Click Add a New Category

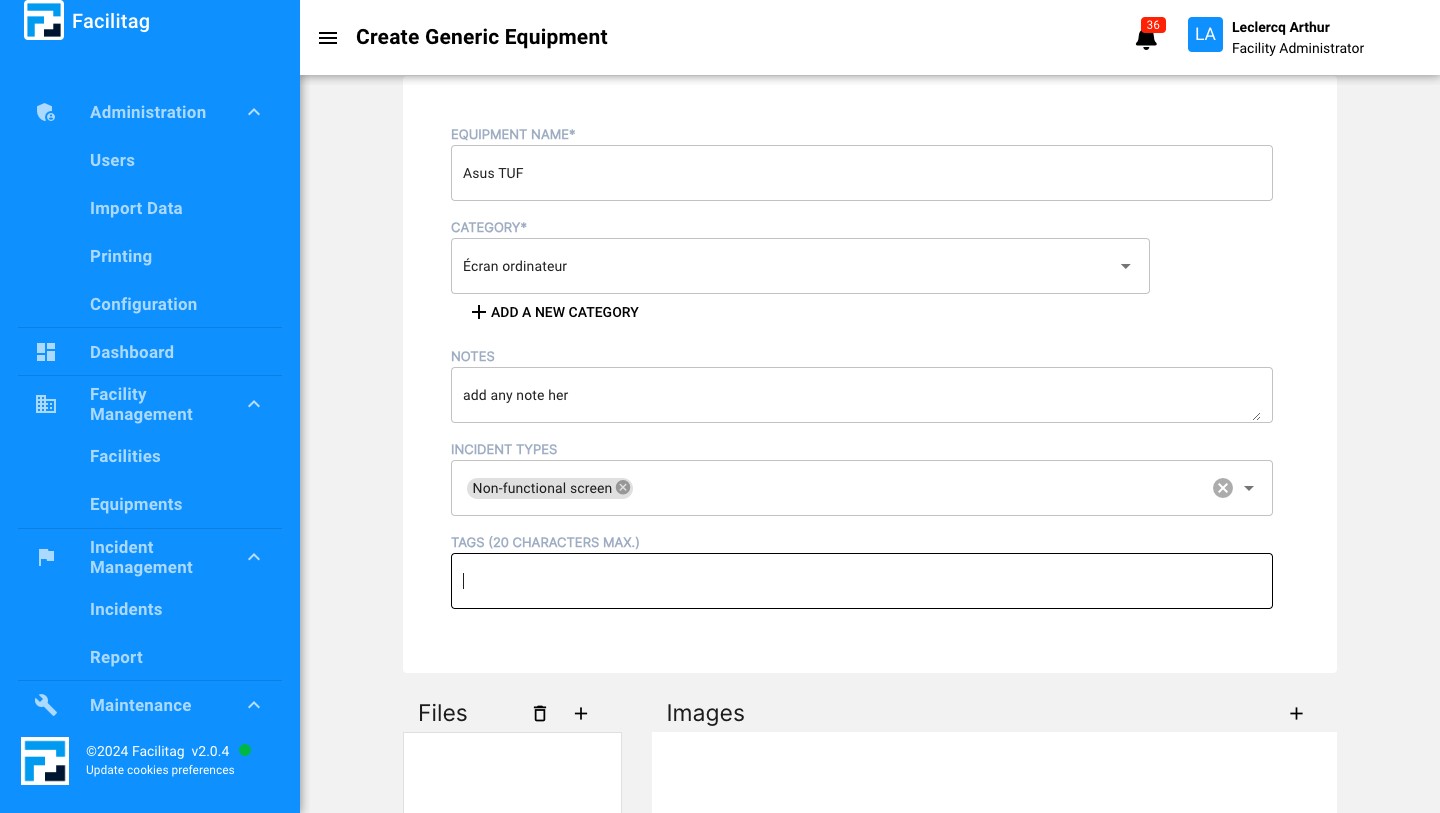tap(554, 312)
